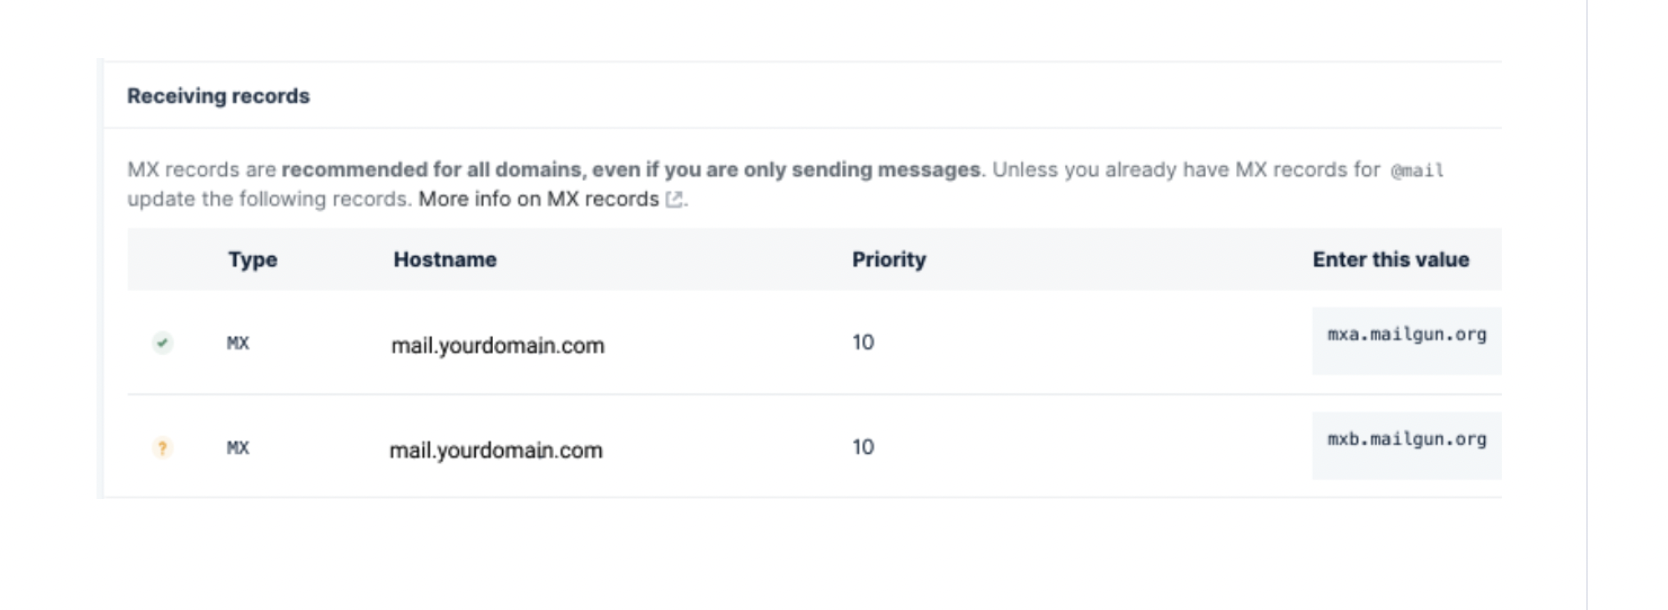Image resolution: width=1668 pixels, height=610 pixels.
Task: Click the MX type label in the first row
Action: pyautogui.click(x=237, y=343)
